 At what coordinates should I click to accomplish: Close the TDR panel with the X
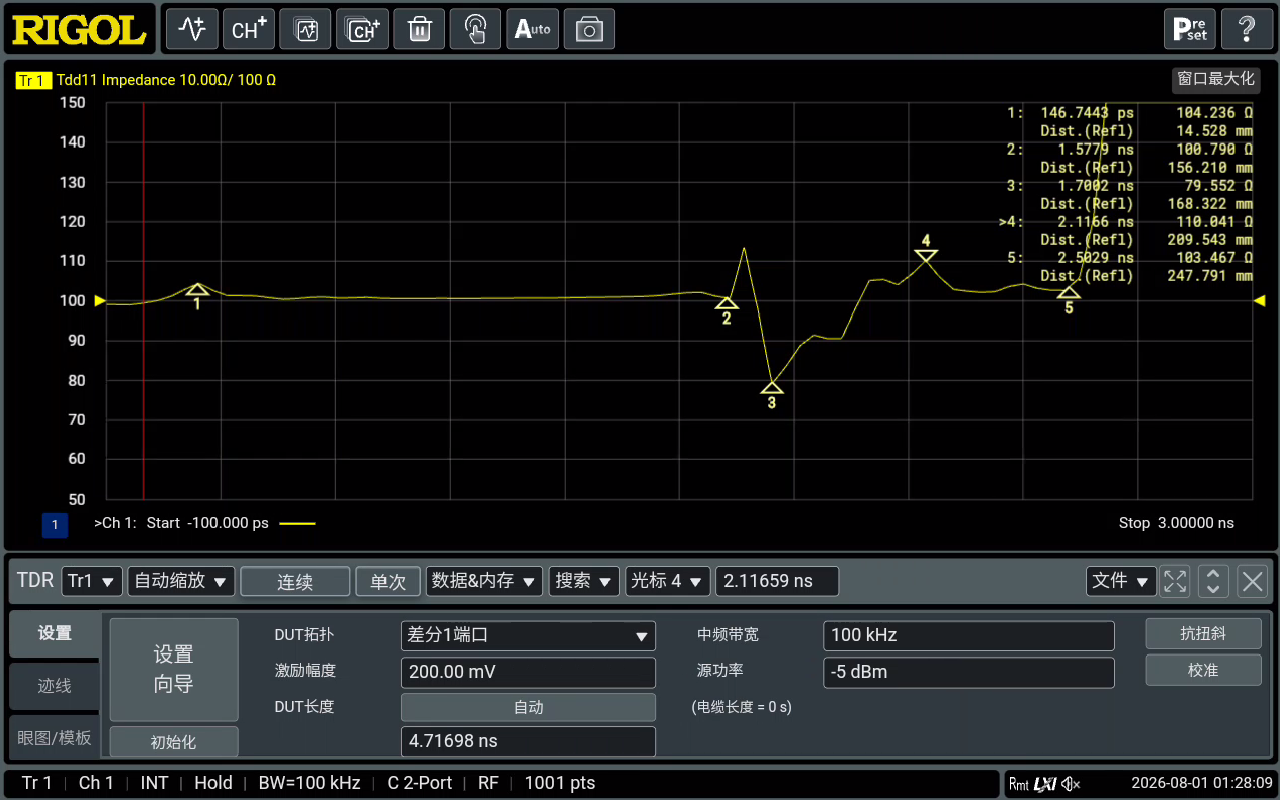(x=1253, y=581)
